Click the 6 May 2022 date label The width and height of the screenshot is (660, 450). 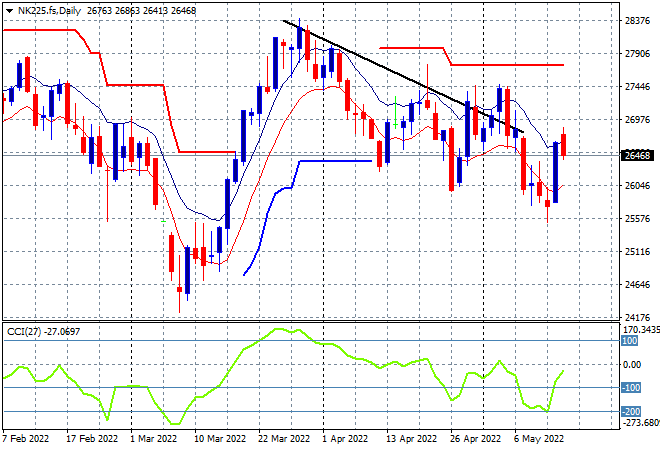pyautogui.click(x=539, y=439)
